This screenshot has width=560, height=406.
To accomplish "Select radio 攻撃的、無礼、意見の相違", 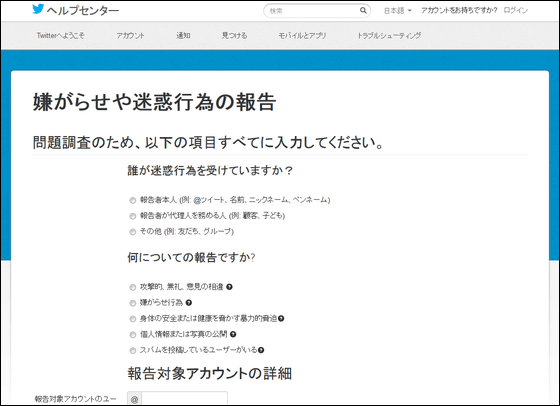I will click(x=133, y=287).
